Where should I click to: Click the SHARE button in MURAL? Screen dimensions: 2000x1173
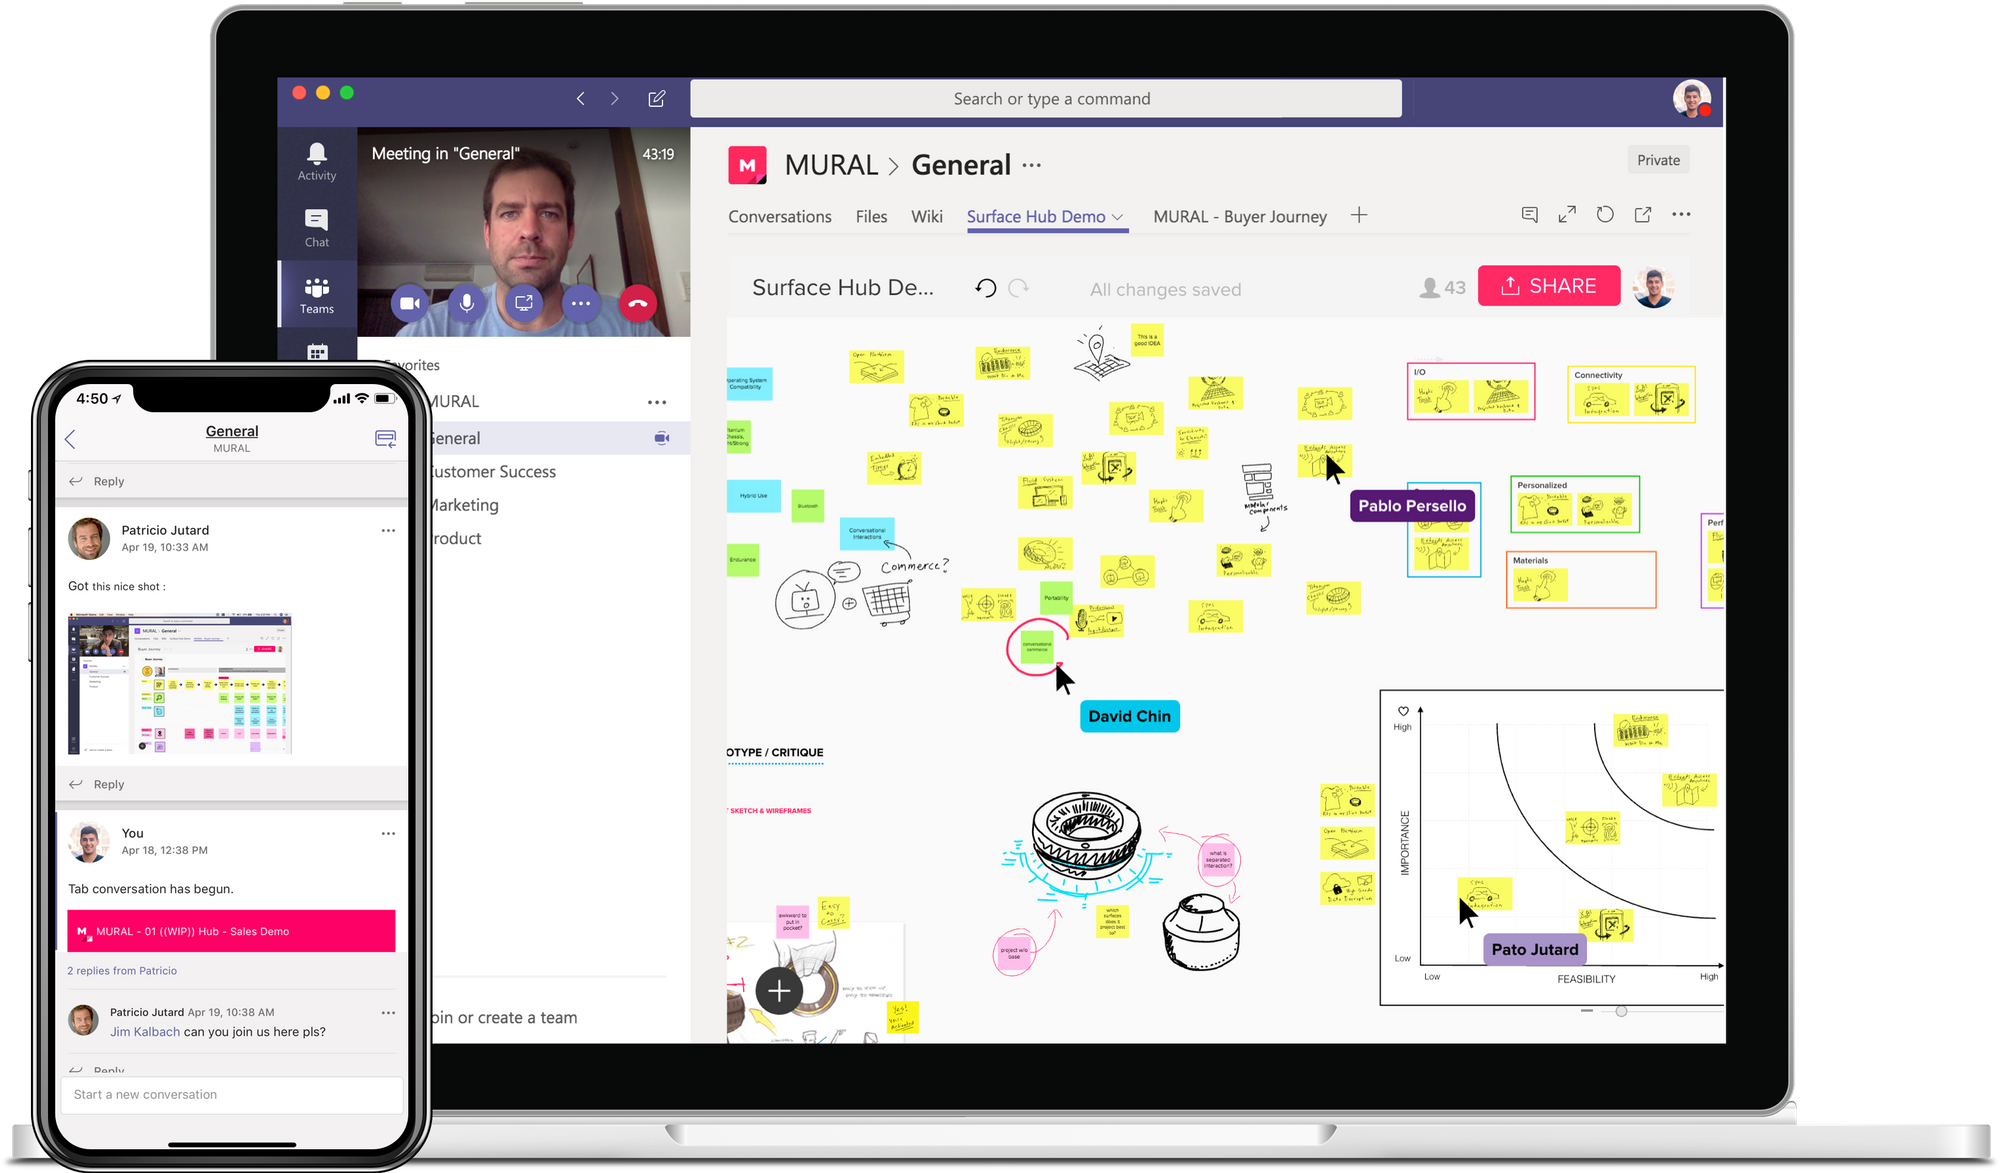(1548, 286)
